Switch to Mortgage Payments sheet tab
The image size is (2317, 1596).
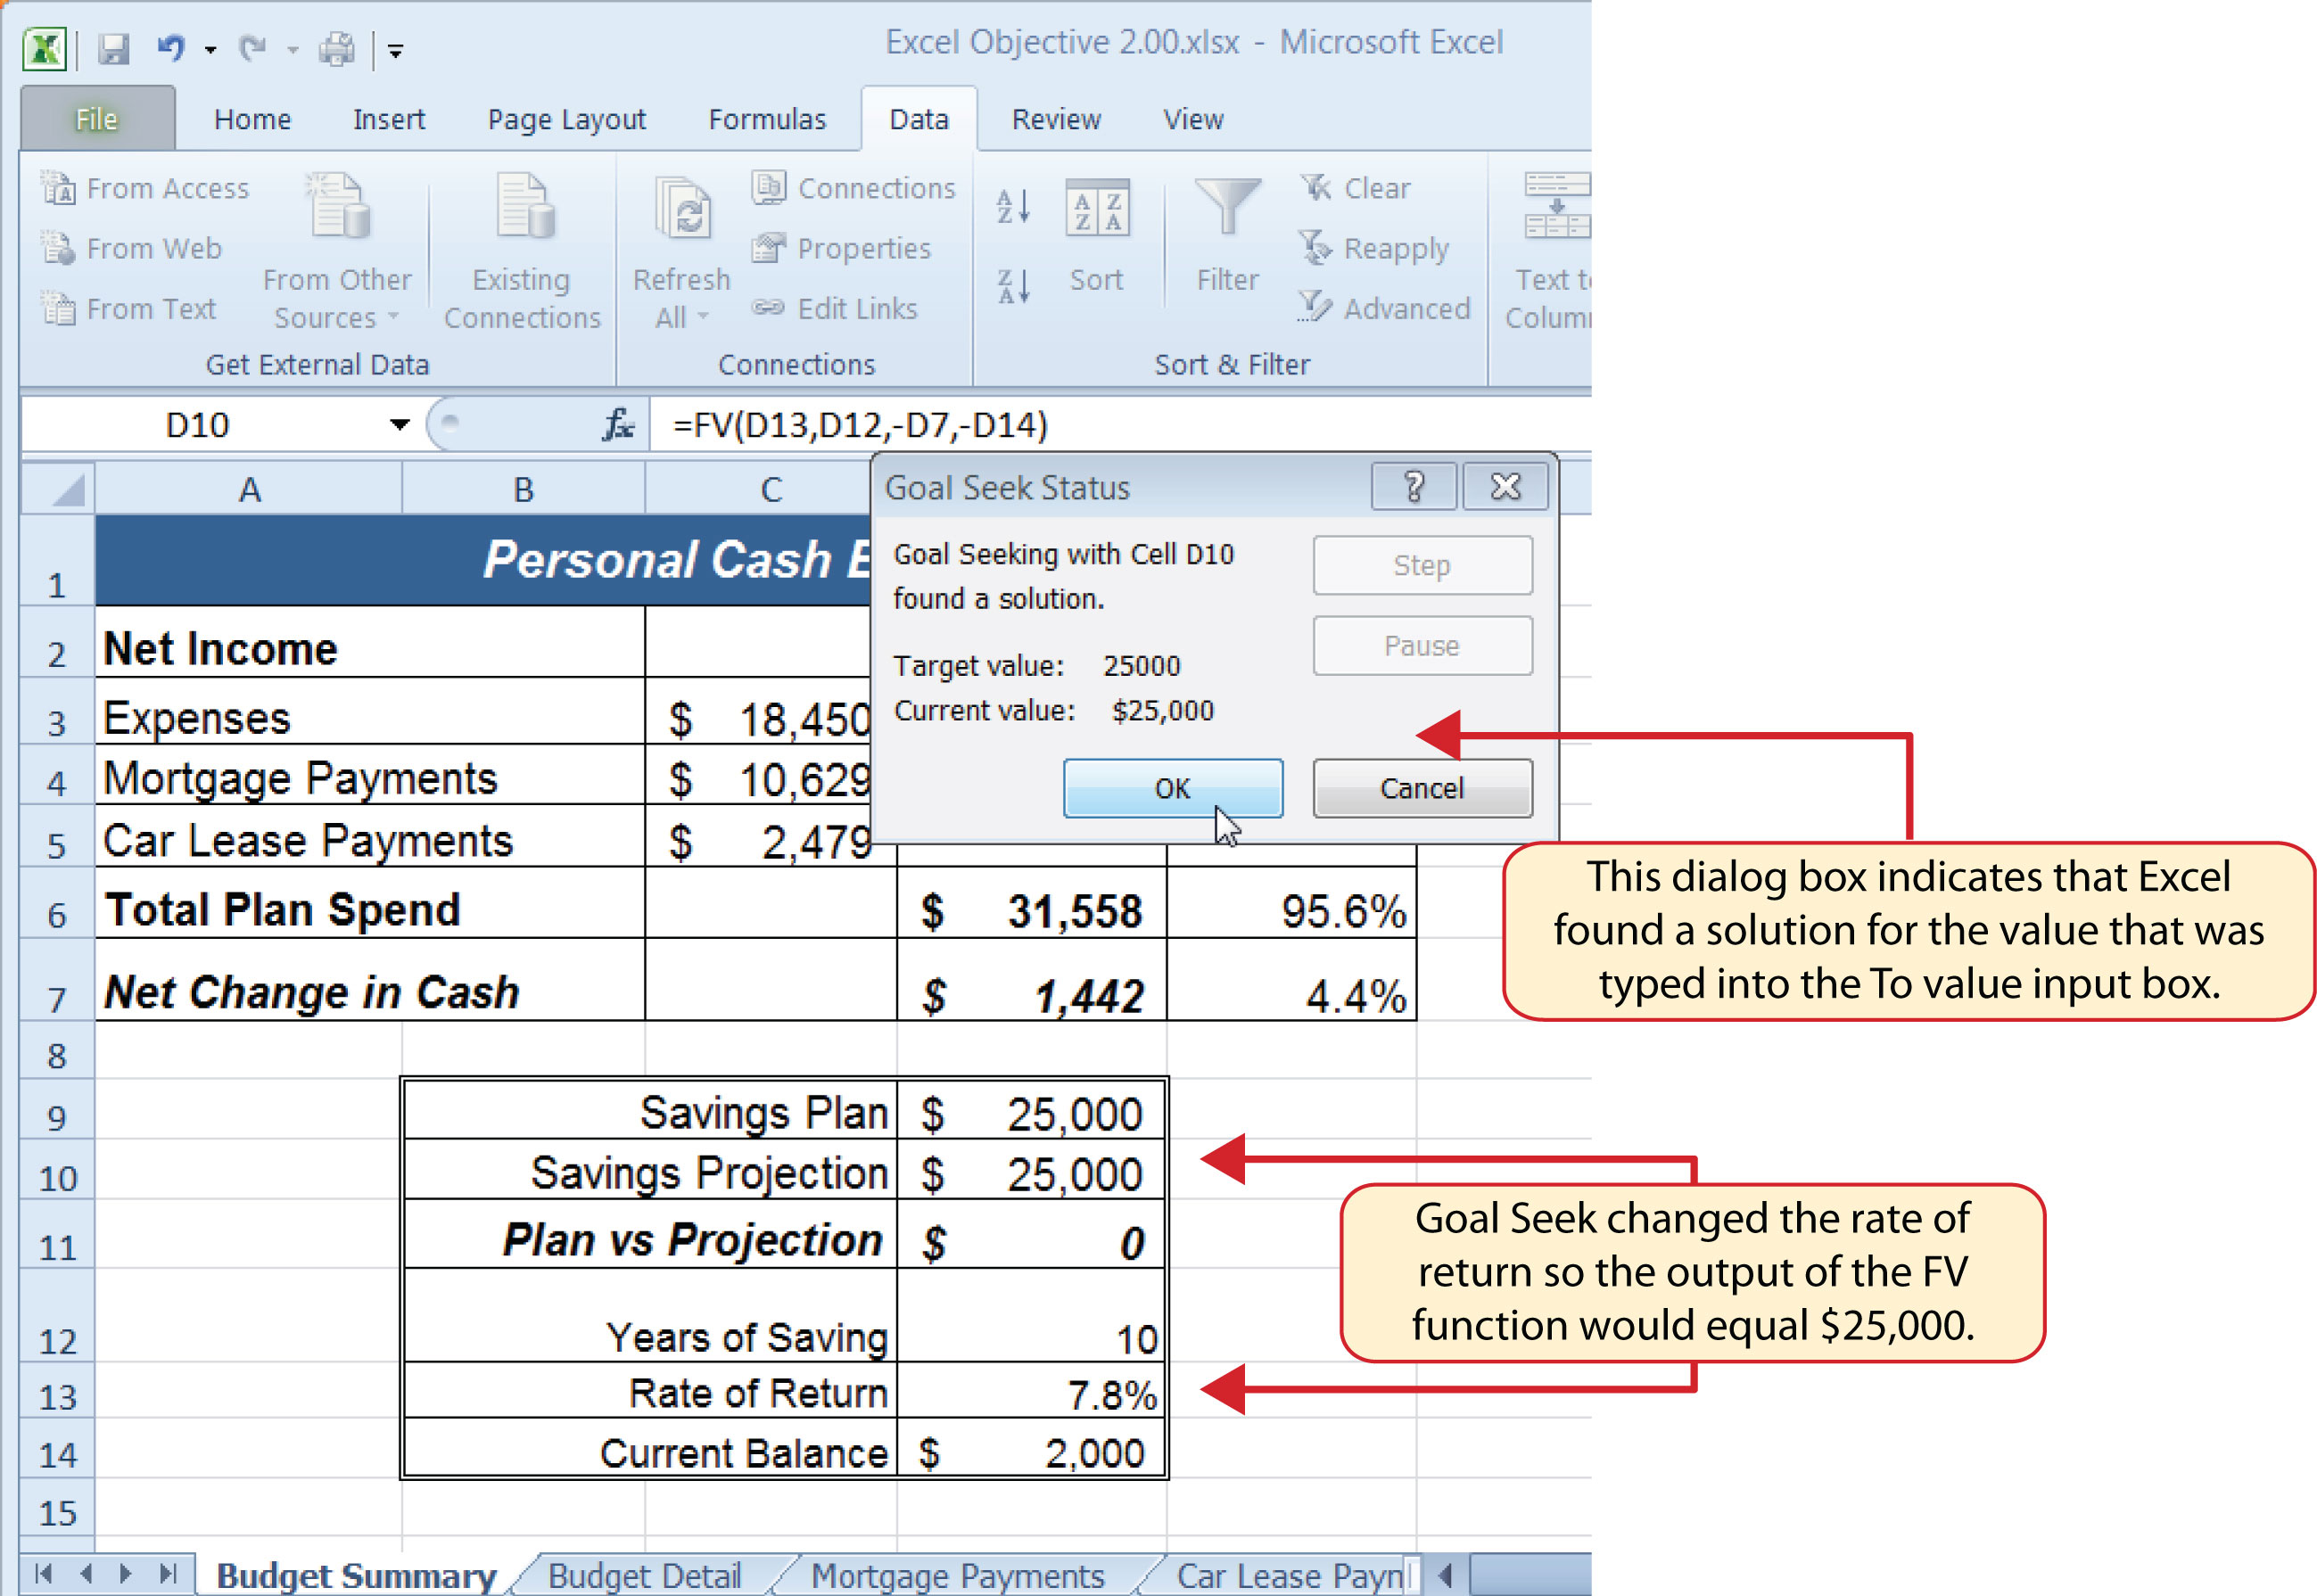point(958,1575)
